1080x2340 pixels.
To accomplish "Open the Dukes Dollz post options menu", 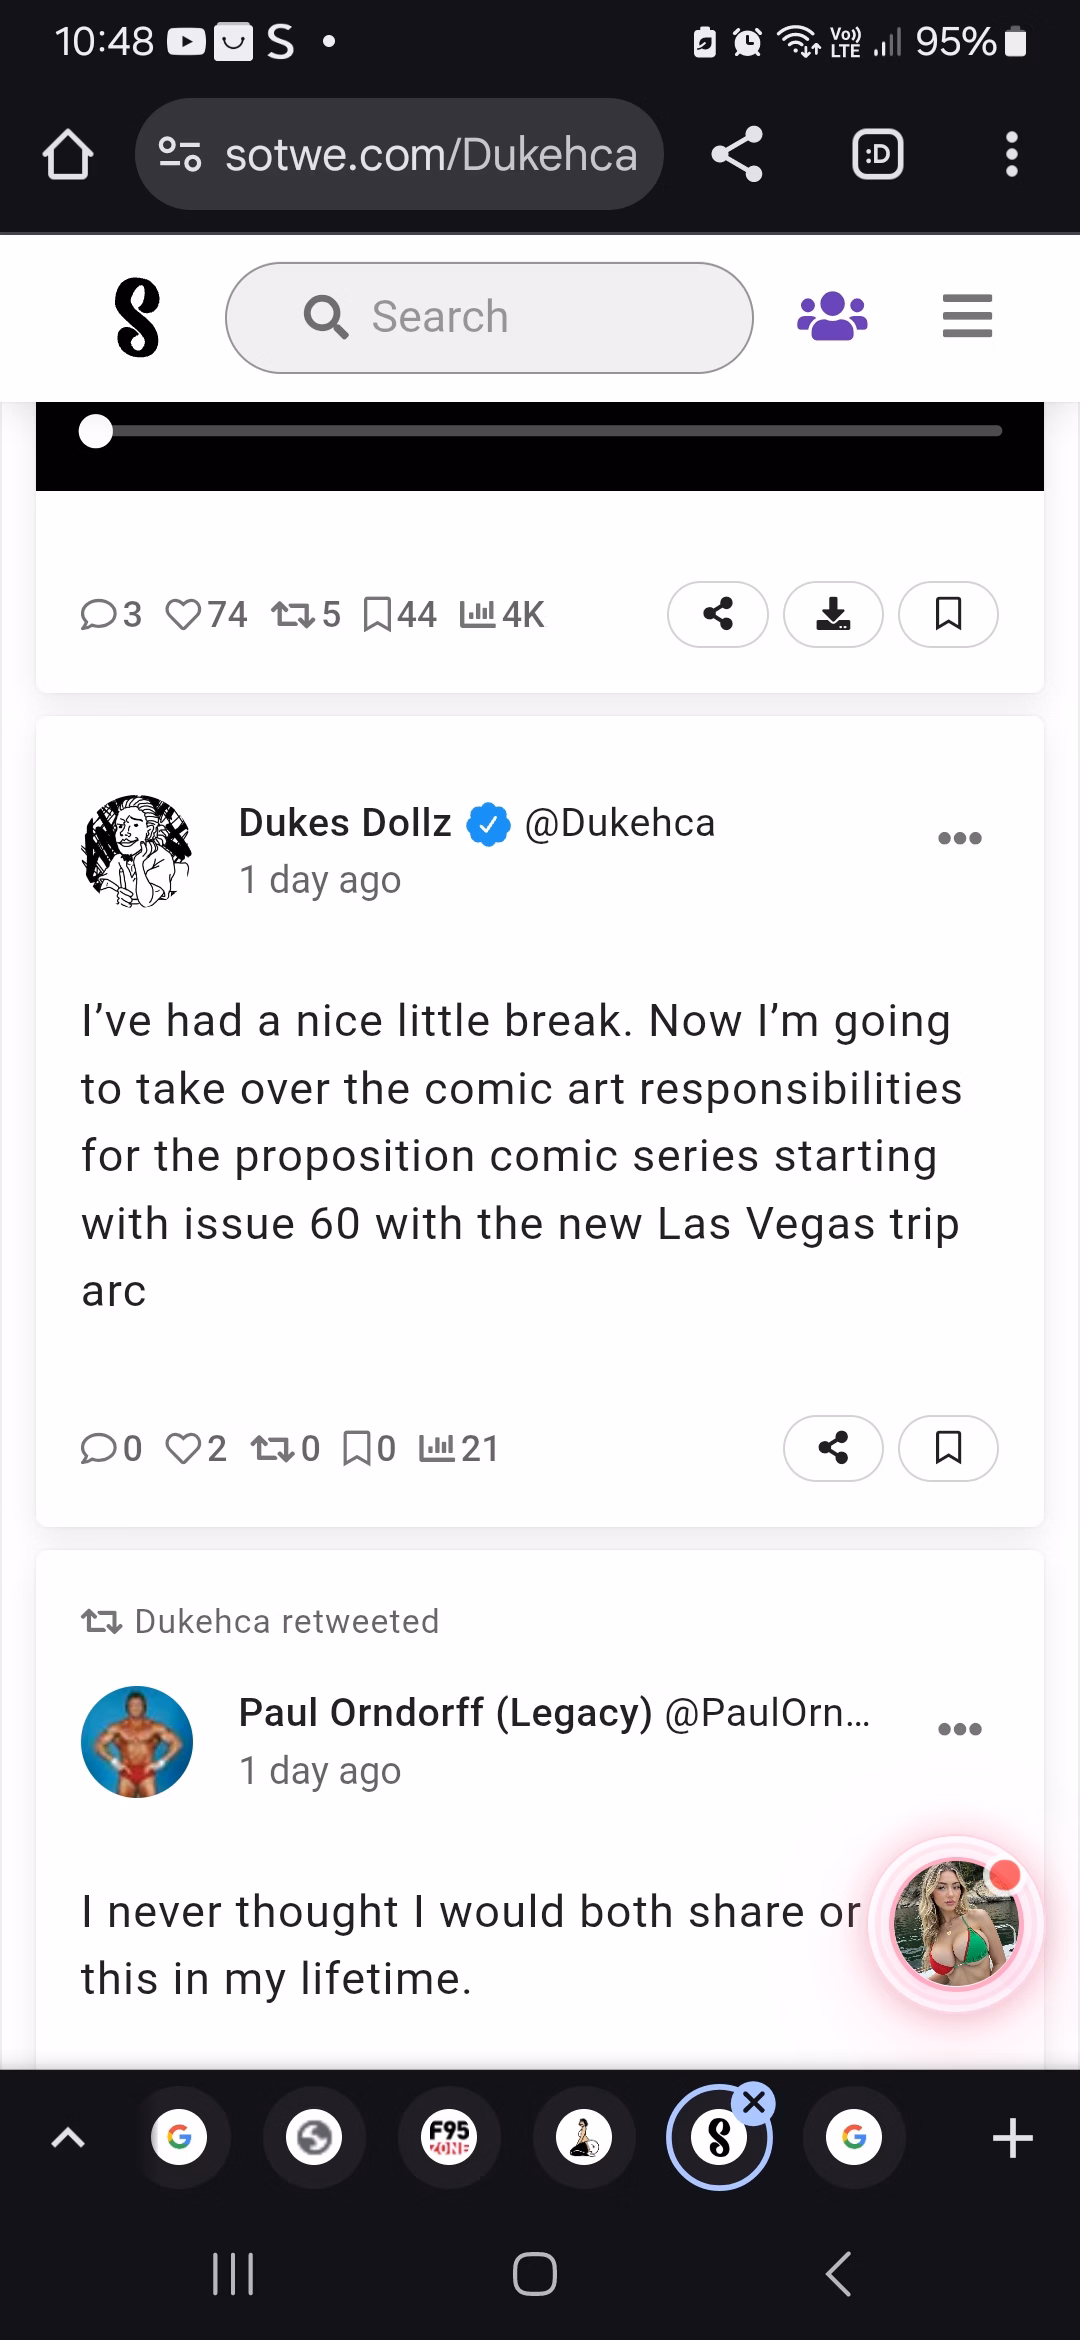I will 959,838.
